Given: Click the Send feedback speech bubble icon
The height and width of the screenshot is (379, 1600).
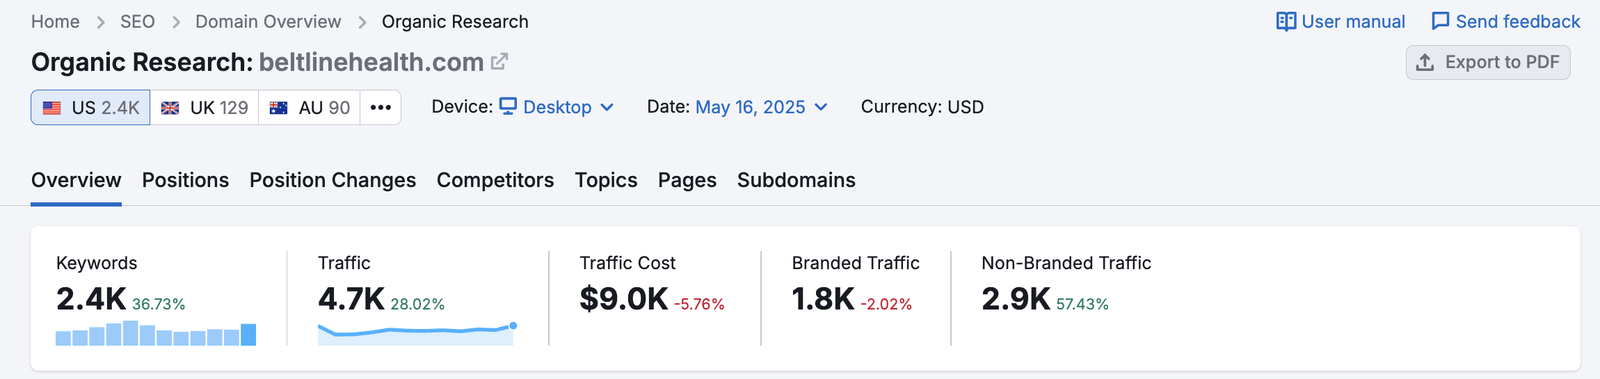Looking at the screenshot, I should pos(1440,22).
